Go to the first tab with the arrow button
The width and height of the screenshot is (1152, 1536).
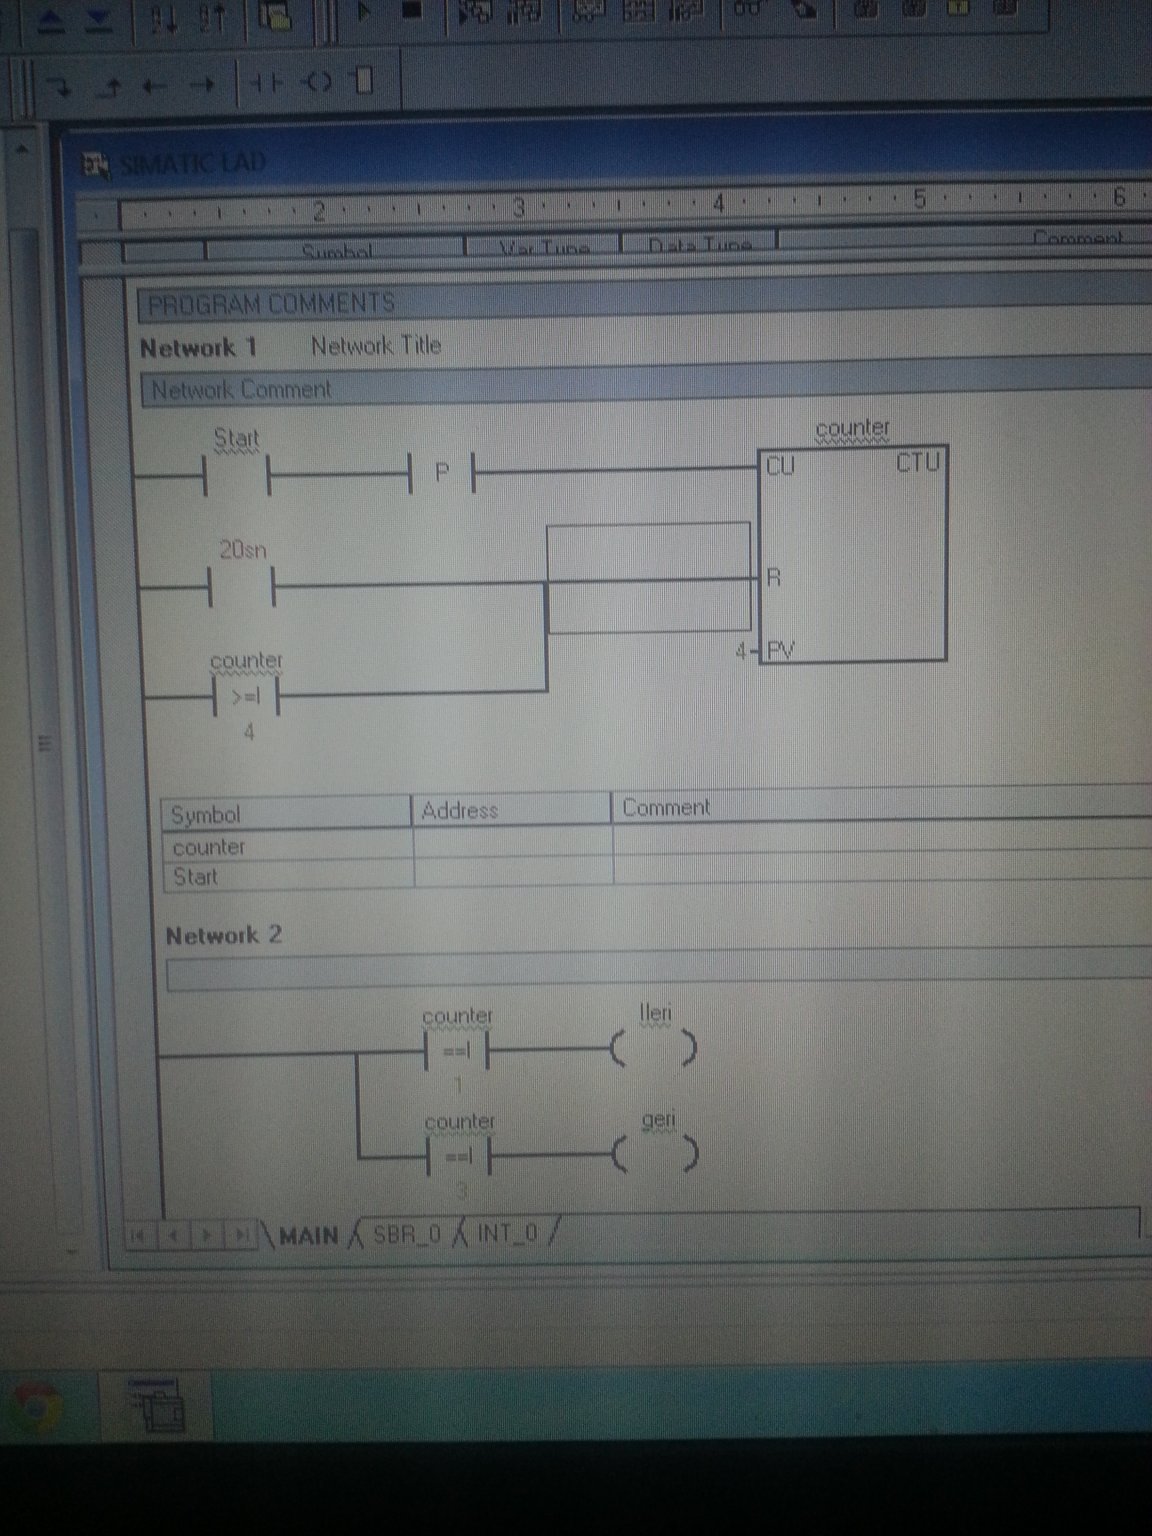tap(138, 1236)
